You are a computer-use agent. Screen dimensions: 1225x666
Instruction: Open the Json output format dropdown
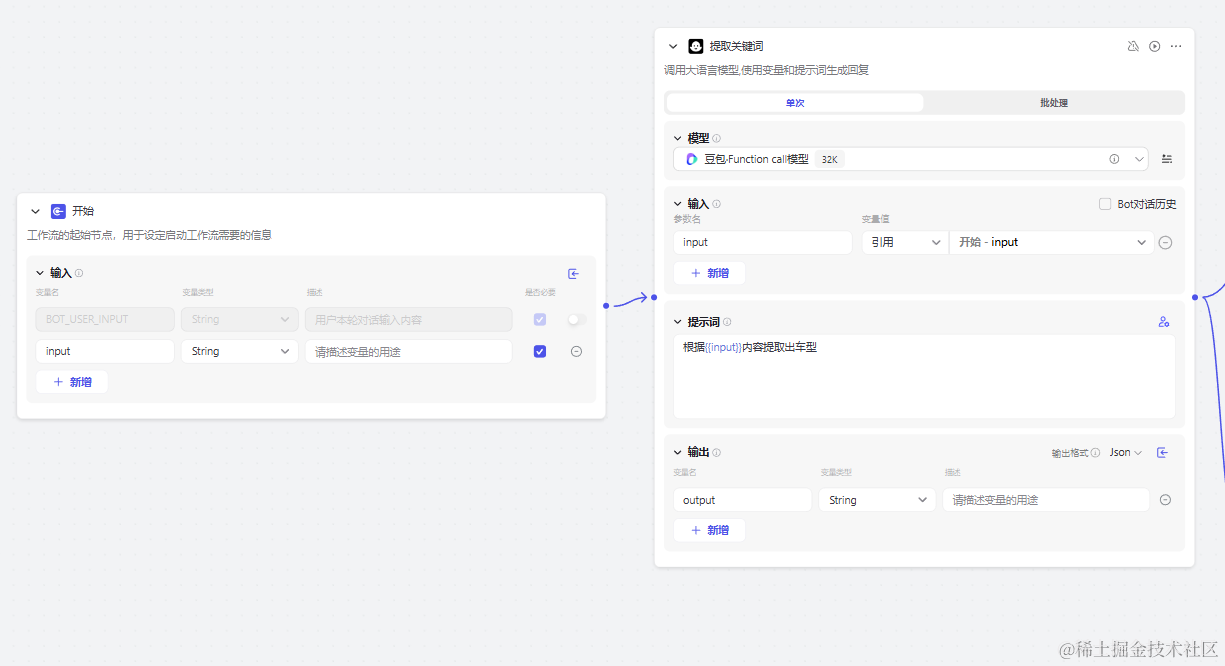pos(1126,452)
